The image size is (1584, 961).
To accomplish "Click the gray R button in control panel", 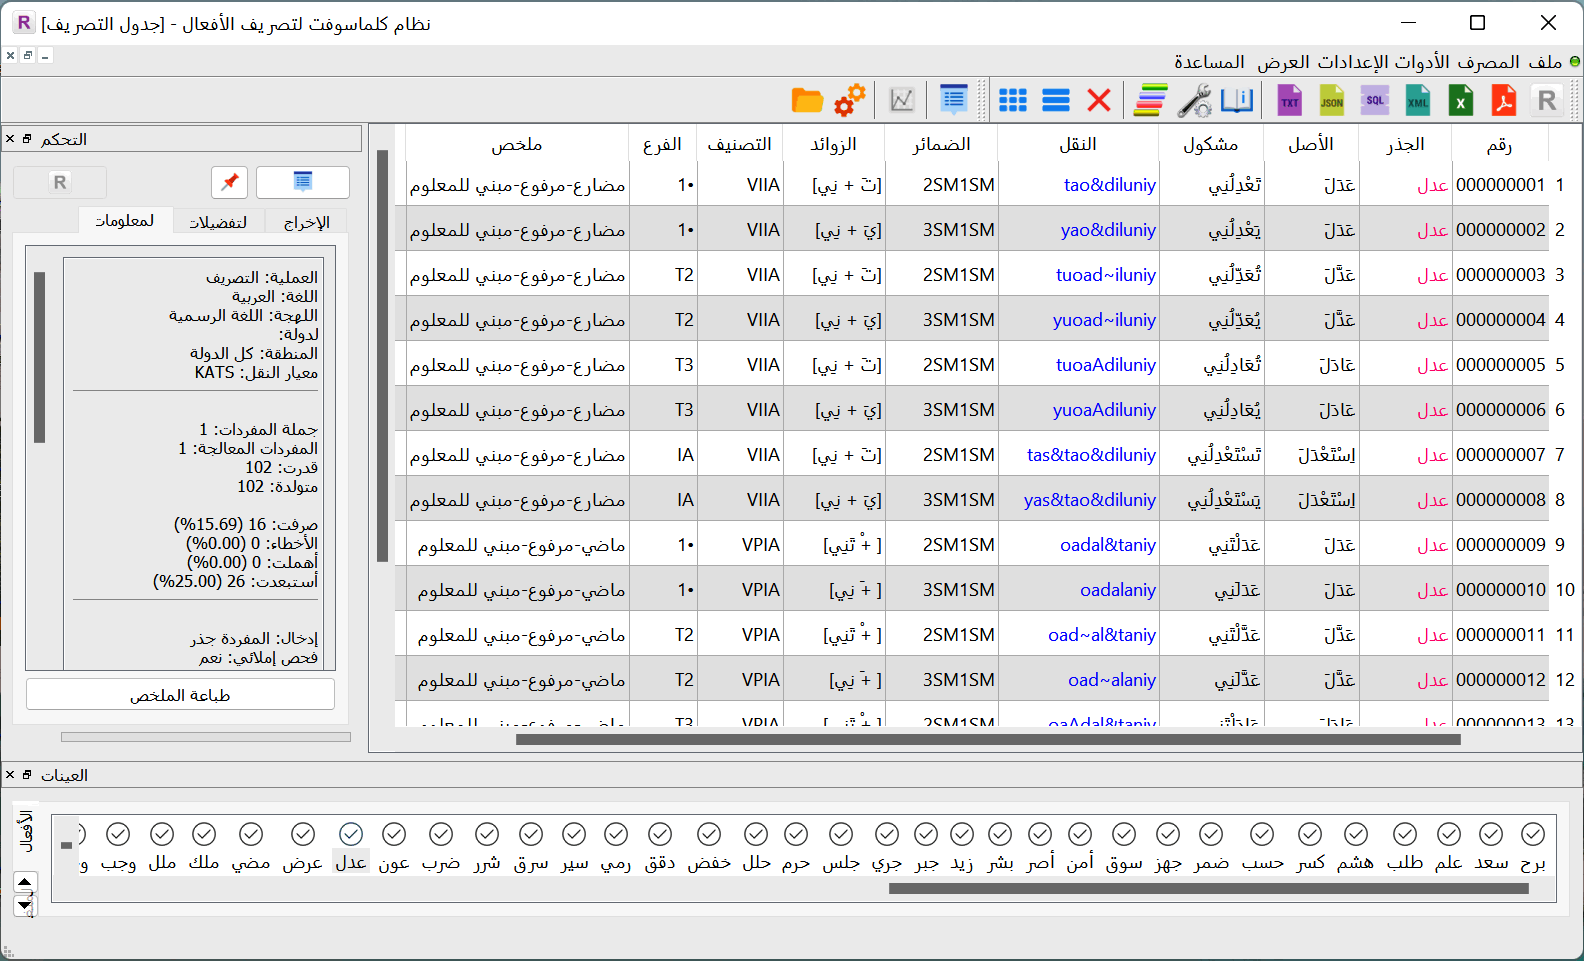I will [60, 182].
